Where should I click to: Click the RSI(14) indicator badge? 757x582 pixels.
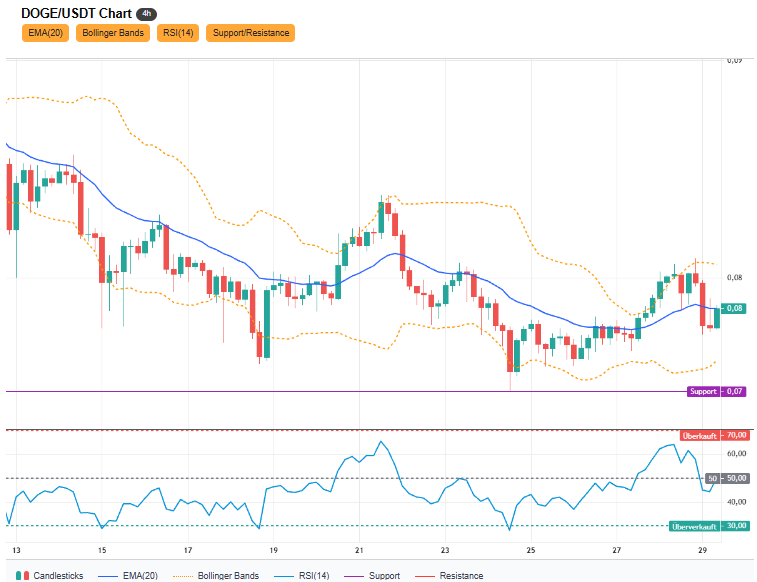click(x=178, y=33)
